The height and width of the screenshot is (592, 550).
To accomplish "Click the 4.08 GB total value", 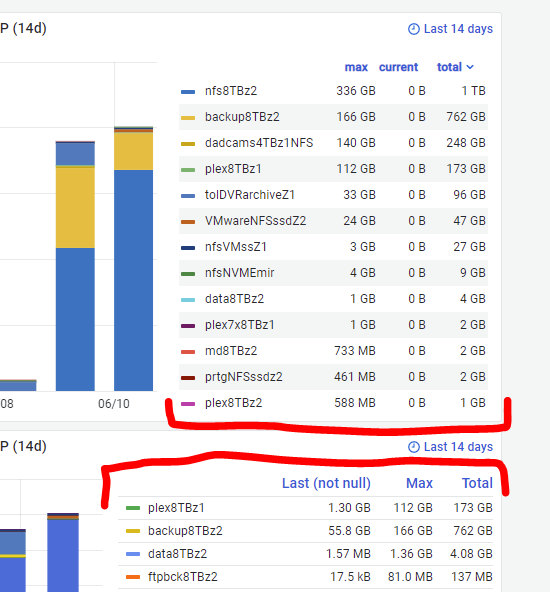I will pyautogui.click(x=471, y=554).
